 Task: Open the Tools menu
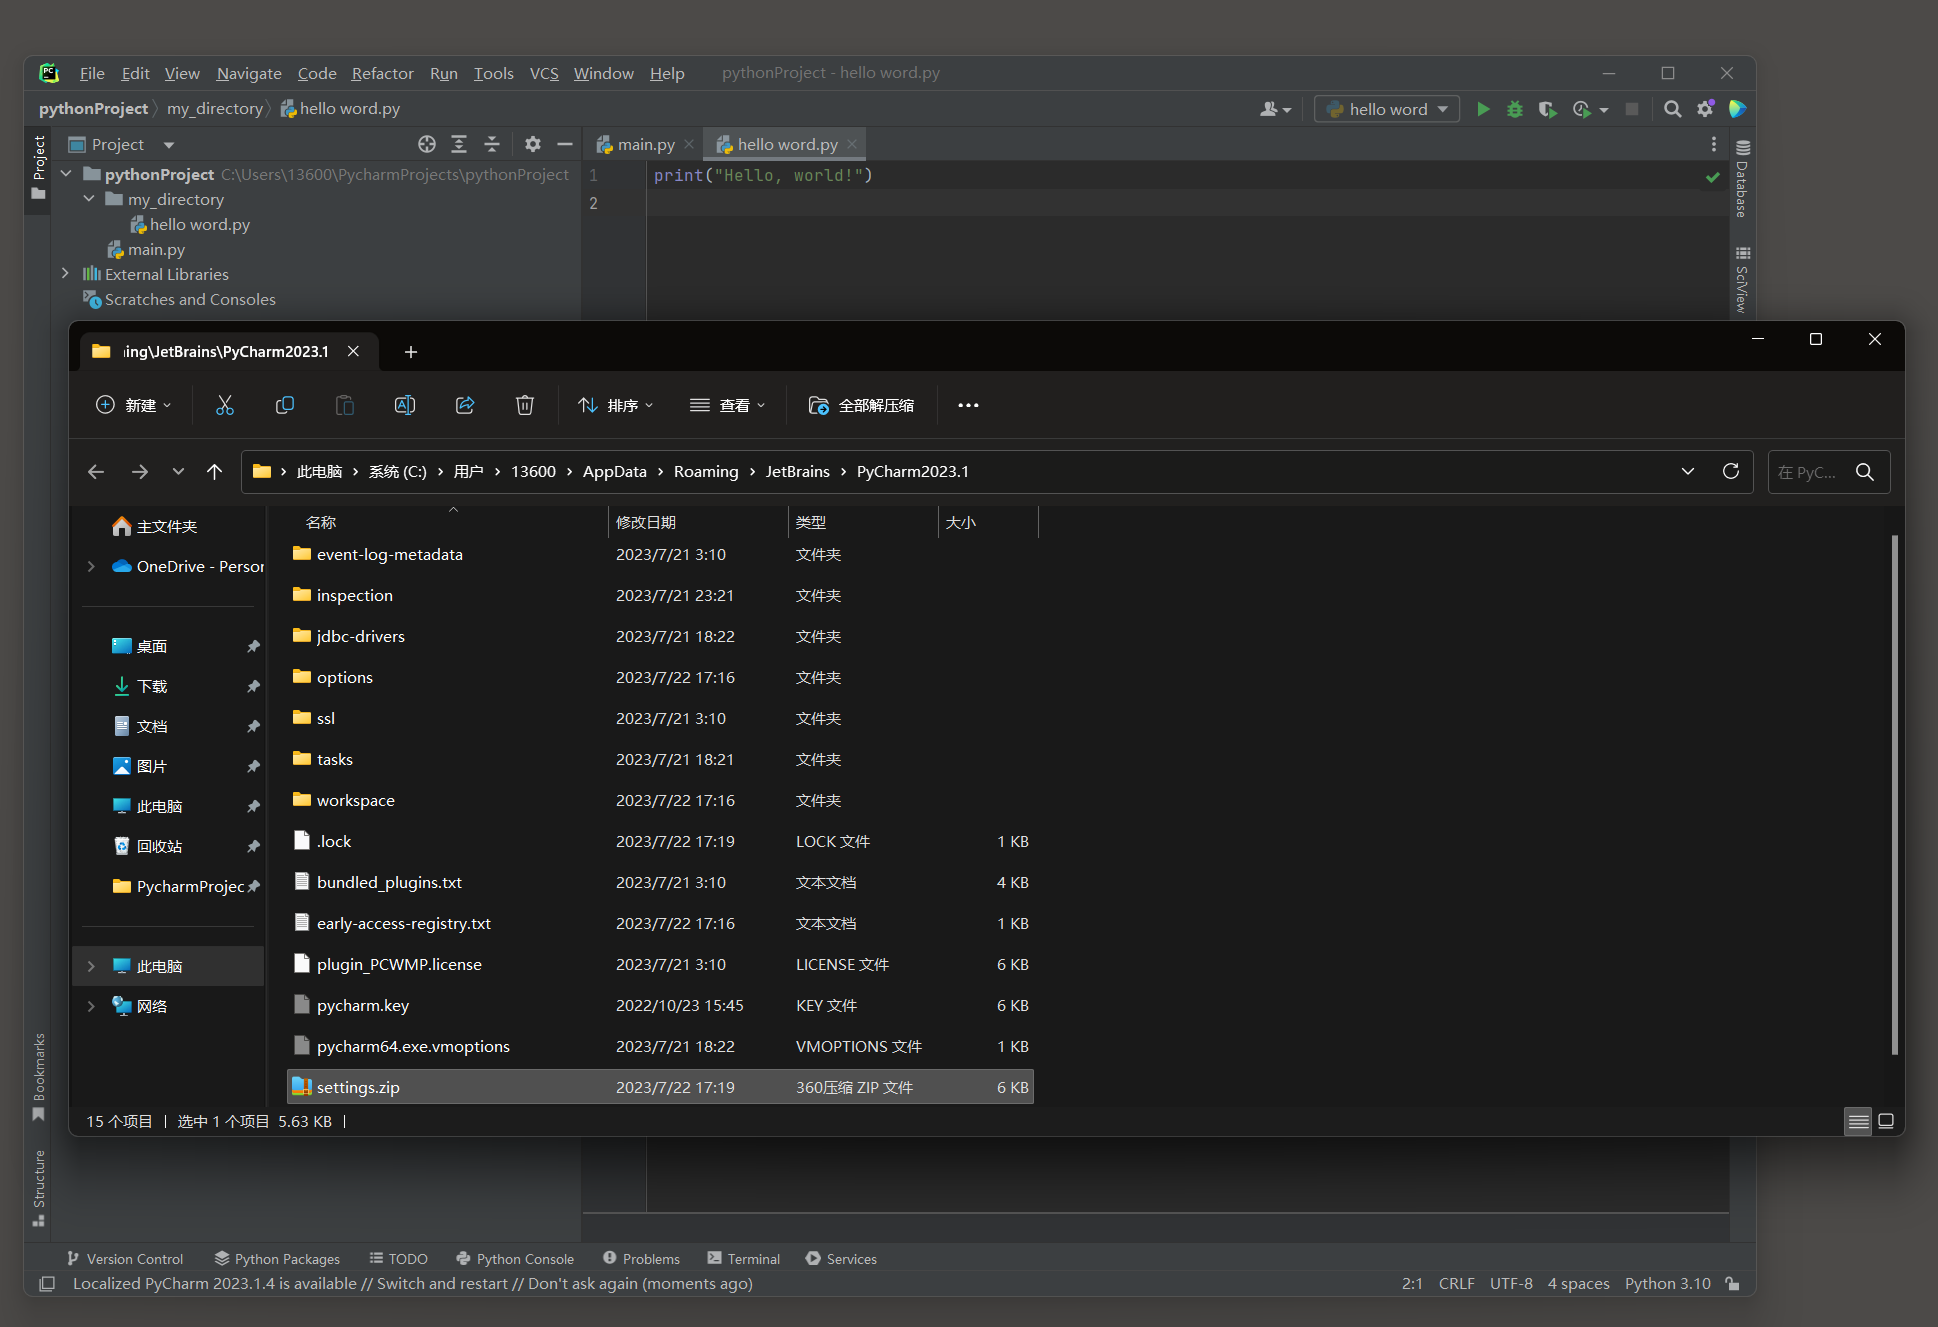point(493,73)
